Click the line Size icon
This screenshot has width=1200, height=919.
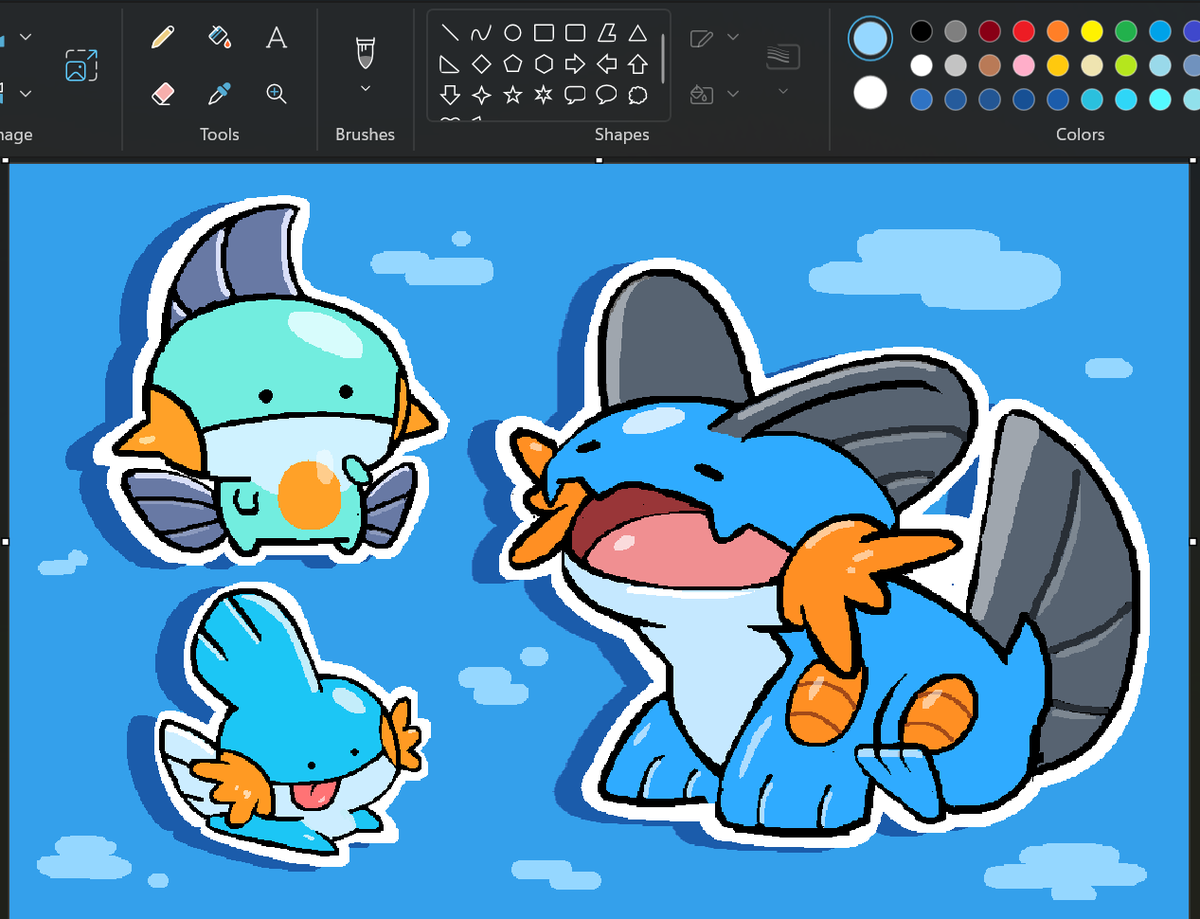[782, 56]
